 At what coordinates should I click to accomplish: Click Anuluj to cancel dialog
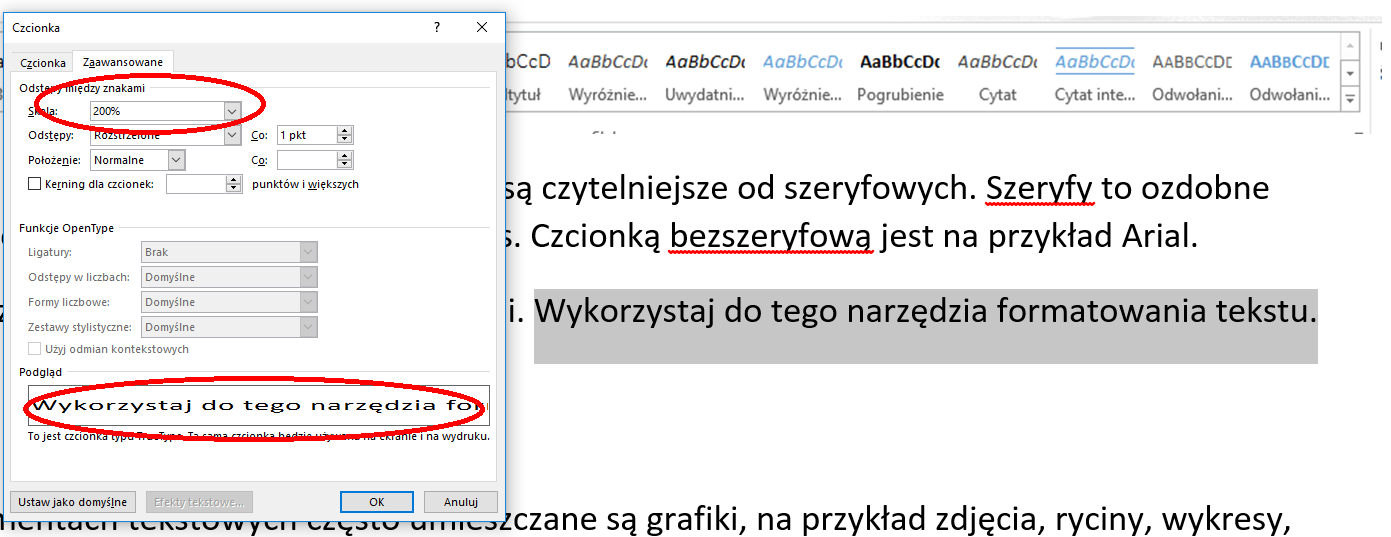(x=460, y=502)
